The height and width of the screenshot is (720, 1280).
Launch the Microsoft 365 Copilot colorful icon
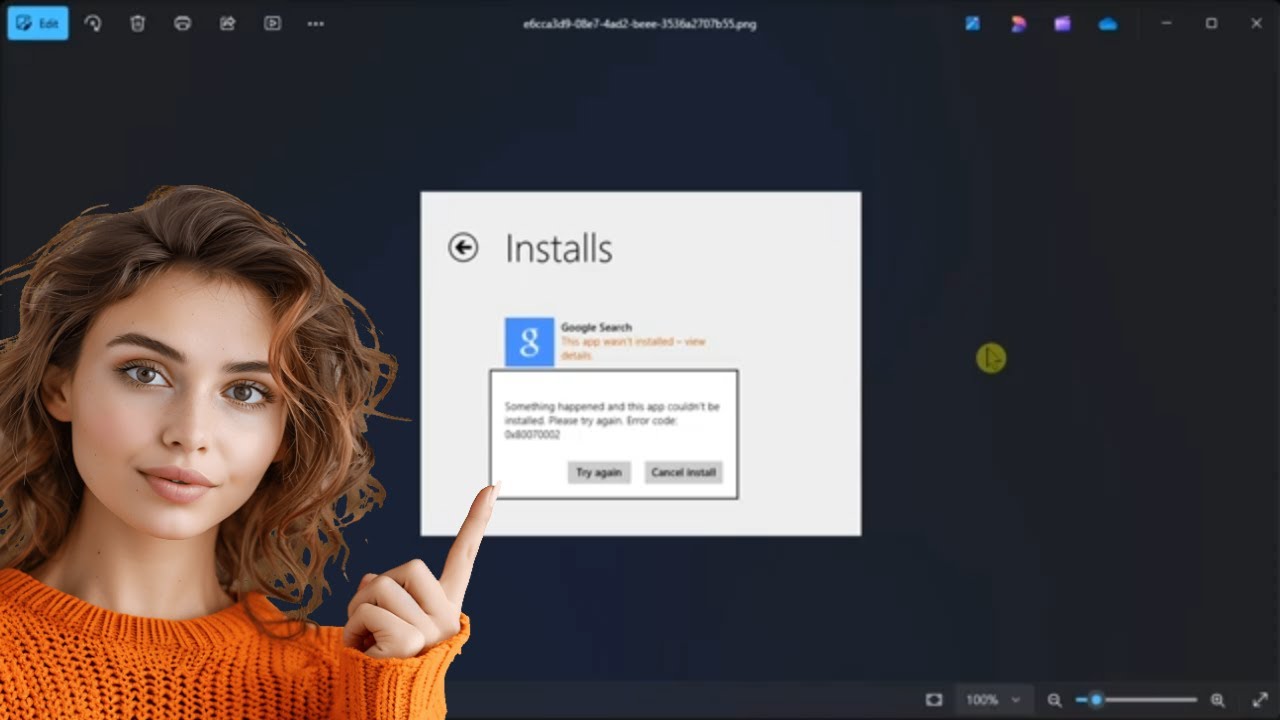(x=1018, y=23)
